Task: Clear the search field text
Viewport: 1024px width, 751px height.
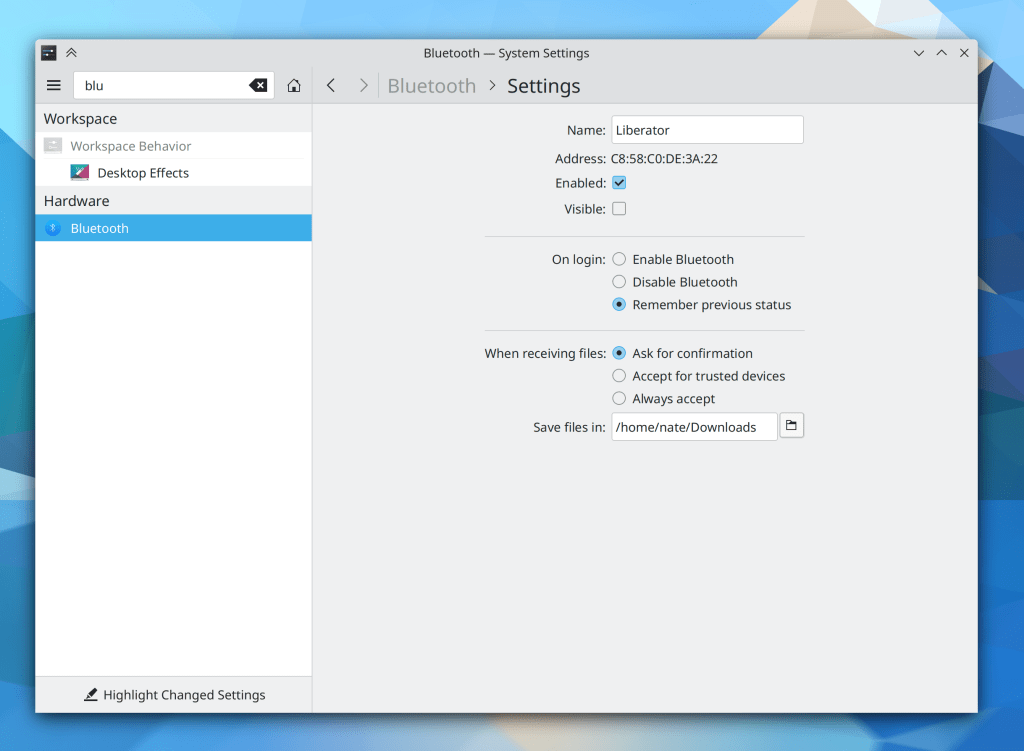Action: pyautogui.click(x=258, y=86)
